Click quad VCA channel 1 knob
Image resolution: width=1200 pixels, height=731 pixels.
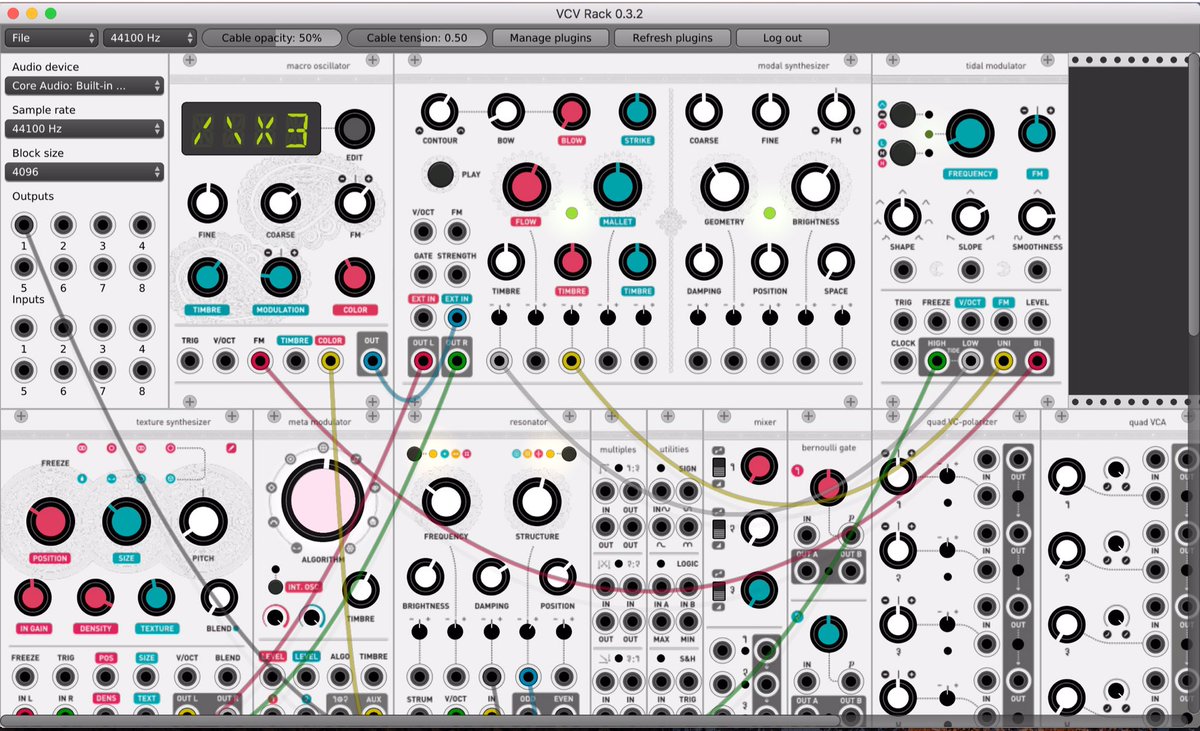coord(1066,478)
